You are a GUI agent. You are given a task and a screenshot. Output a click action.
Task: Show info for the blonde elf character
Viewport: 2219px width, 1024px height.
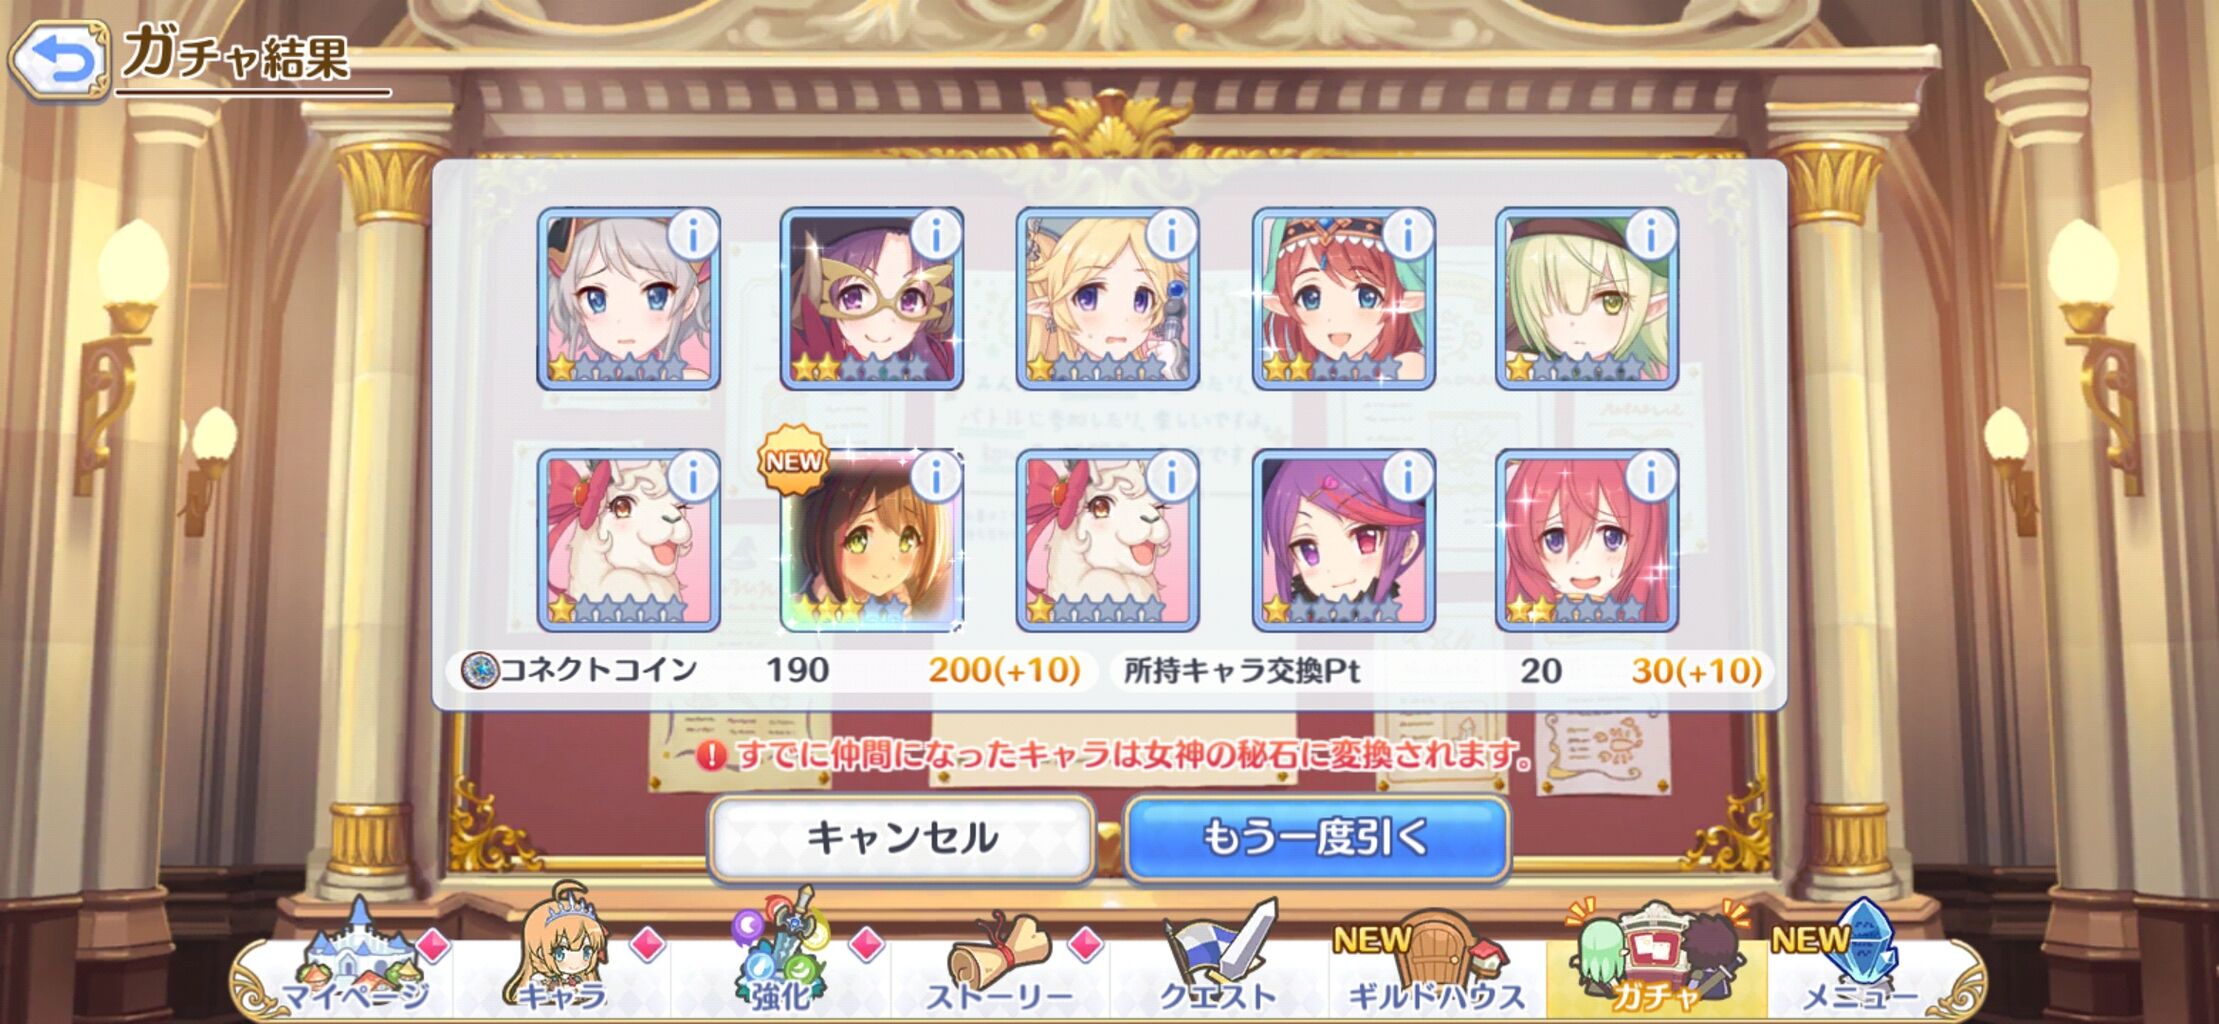[1172, 234]
